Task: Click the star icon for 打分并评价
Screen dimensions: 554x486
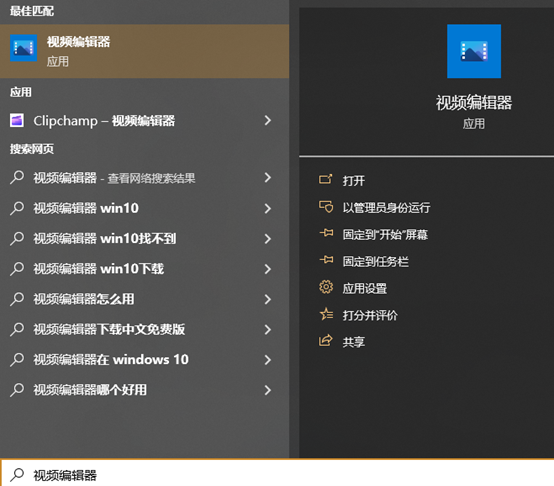Action: click(x=326, y=314)
